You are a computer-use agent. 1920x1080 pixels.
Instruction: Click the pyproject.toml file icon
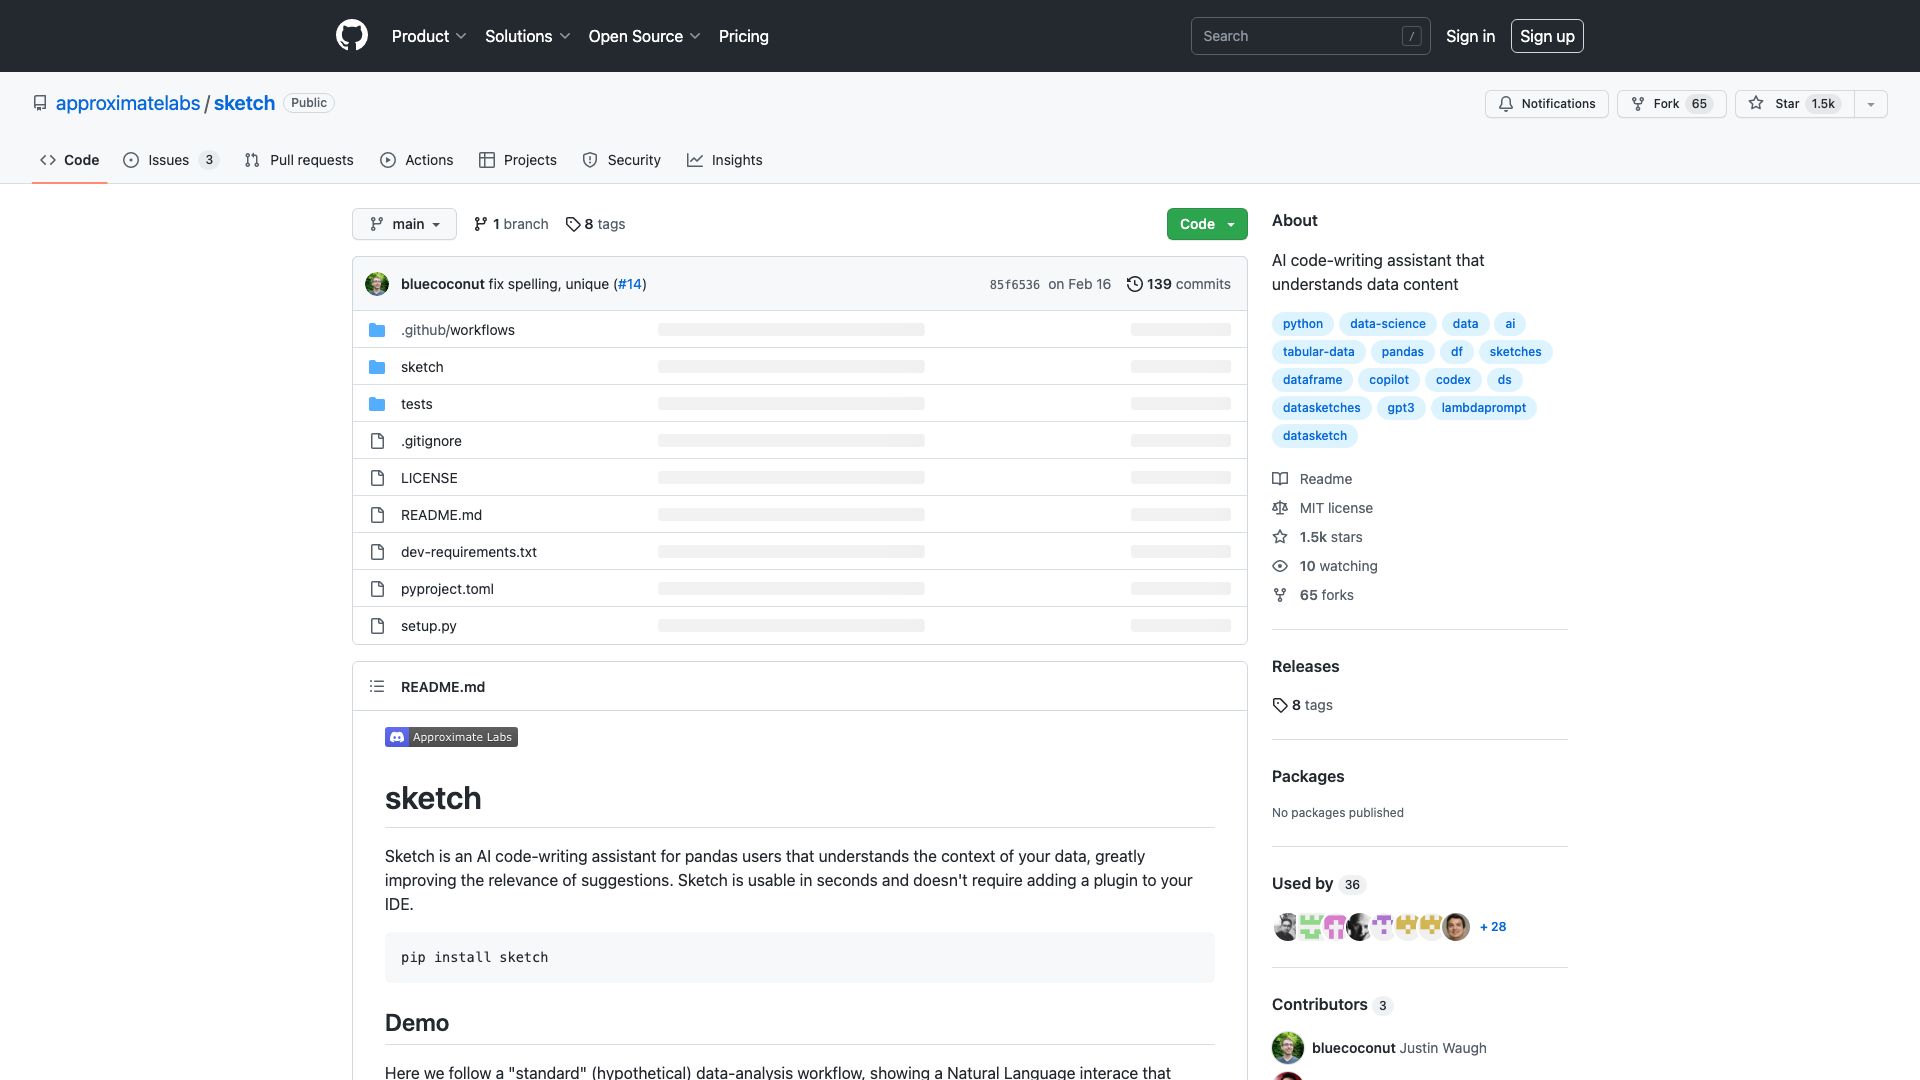(x=377, y=589)
